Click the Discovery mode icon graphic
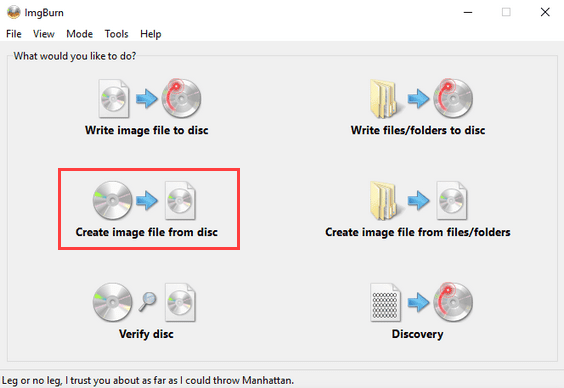Image resolution: width=564 pixels, height=388 pixels. 421,302
